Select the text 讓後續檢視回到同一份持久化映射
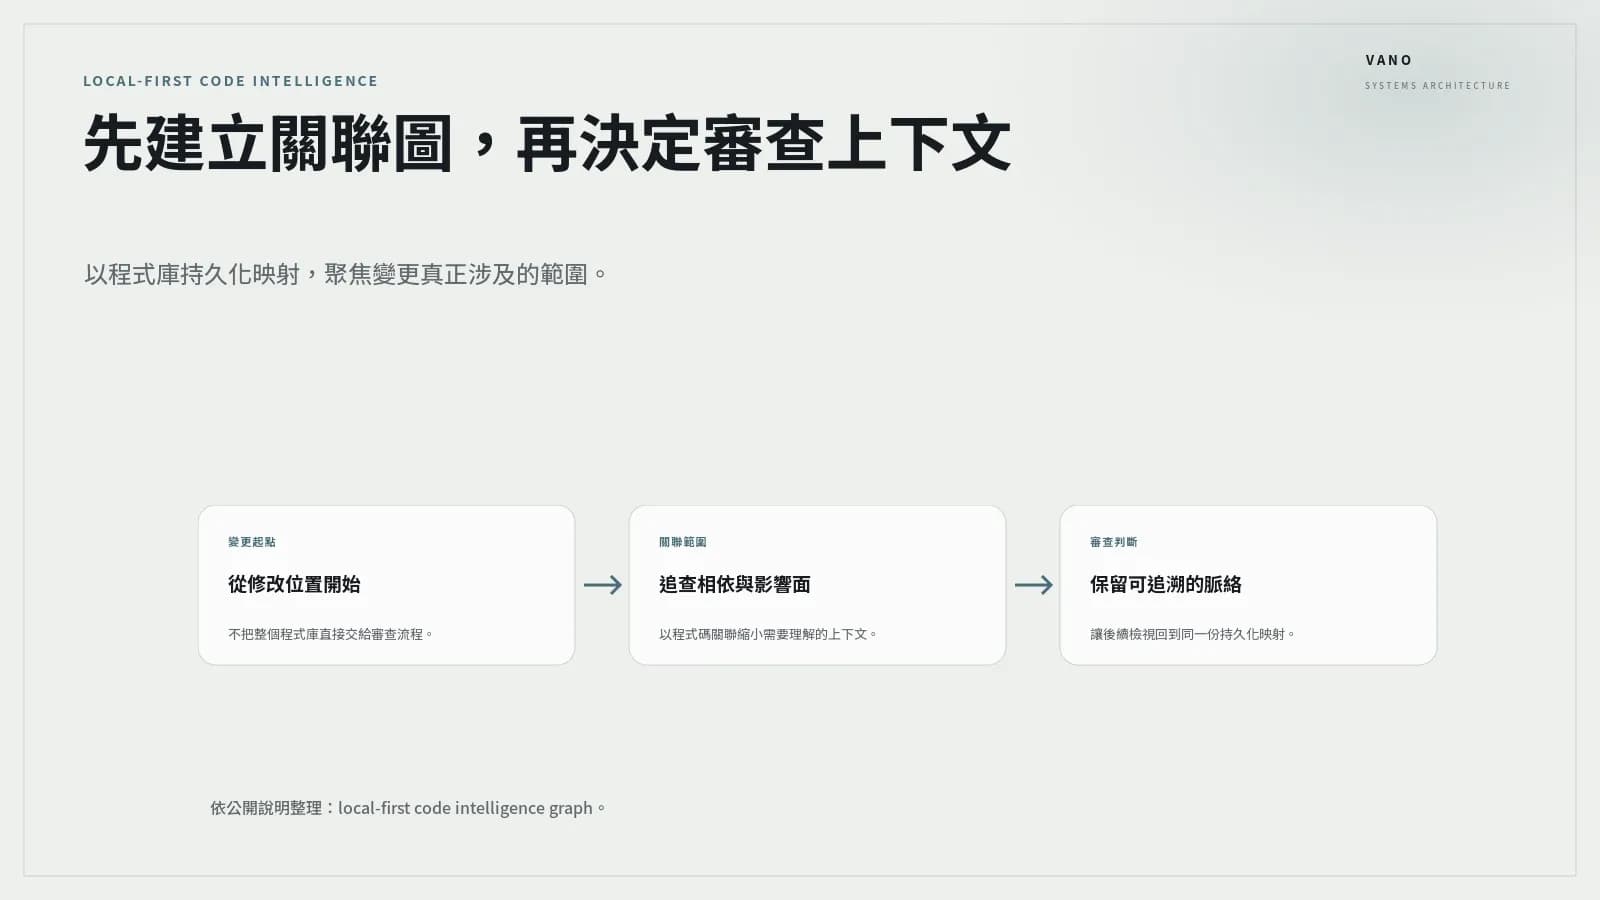The width and height of the screenshot is (1600, 900). click(1192, 634)
